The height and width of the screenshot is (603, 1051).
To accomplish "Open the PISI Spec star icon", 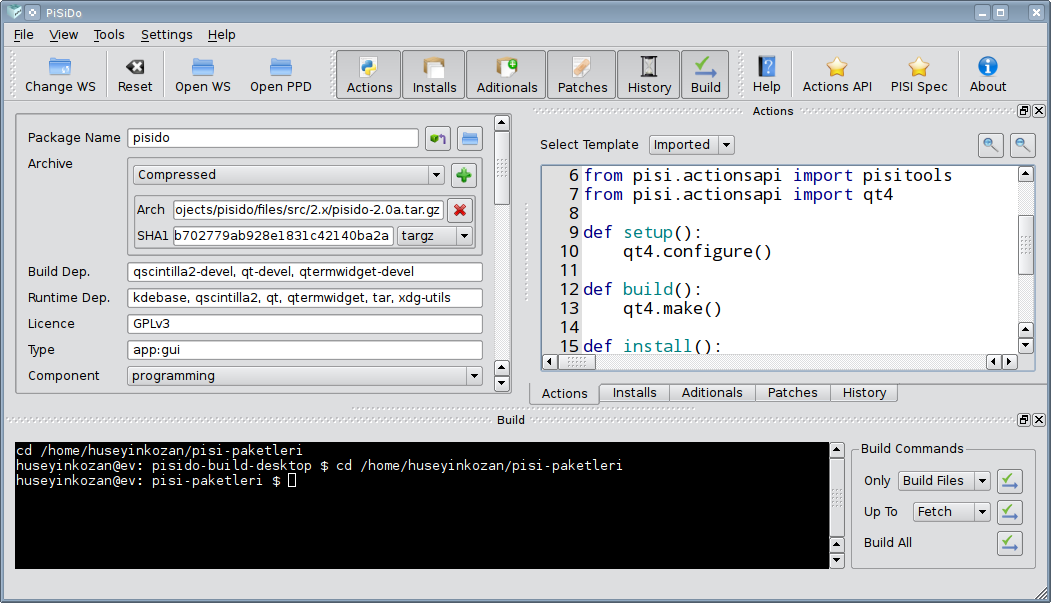I will tap(918, 67).
